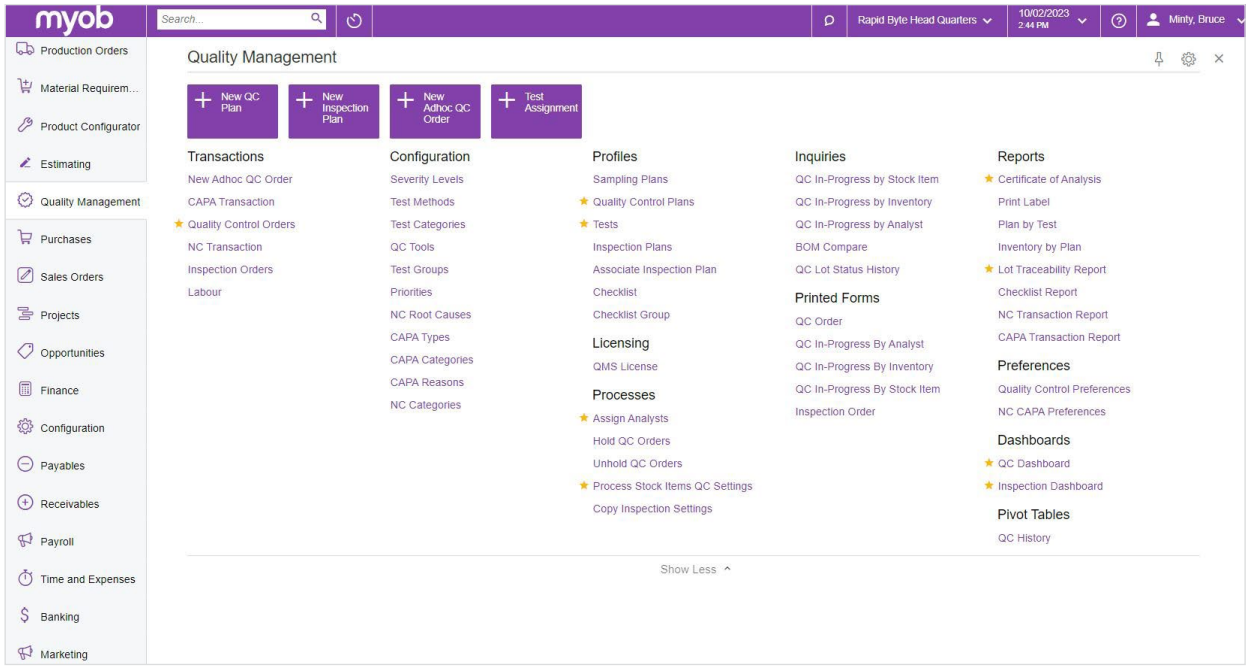
Task: Click the New QC Plan tile
Action: [232, 111]
